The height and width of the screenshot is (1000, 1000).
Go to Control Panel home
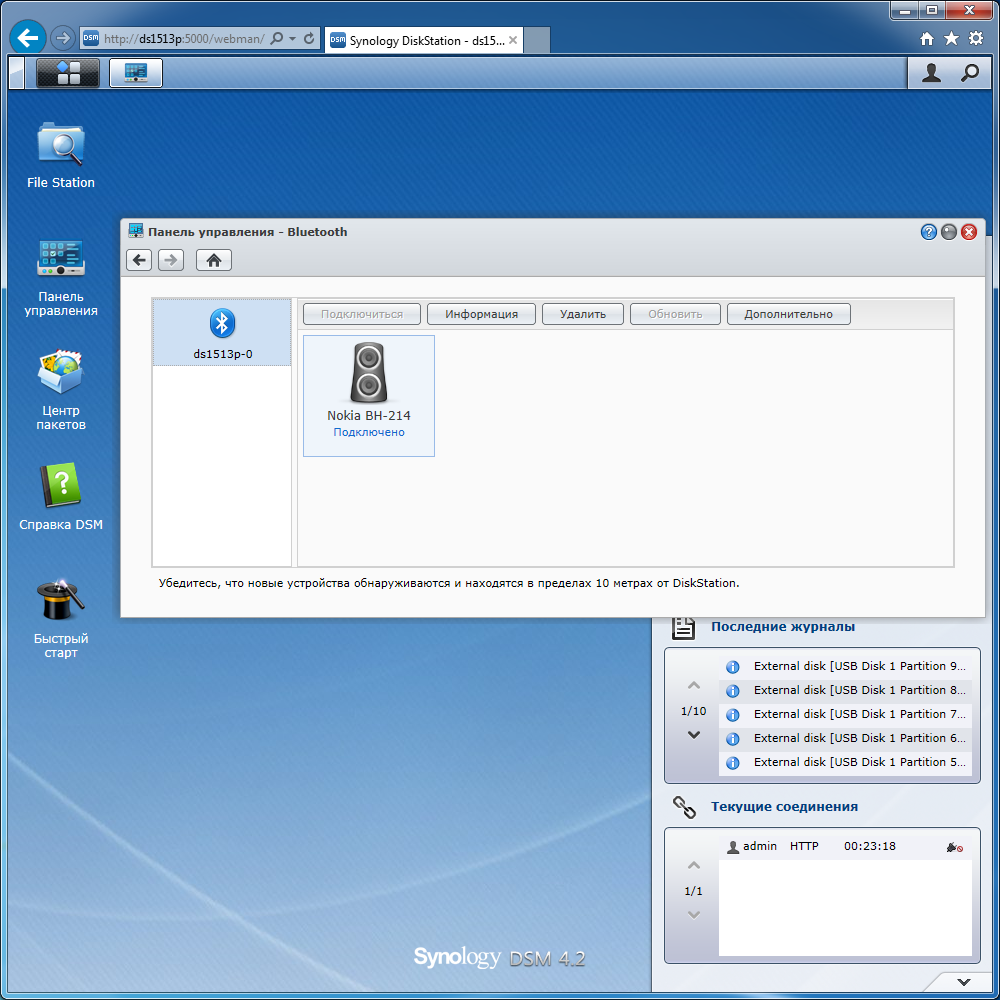click(214, 260)
